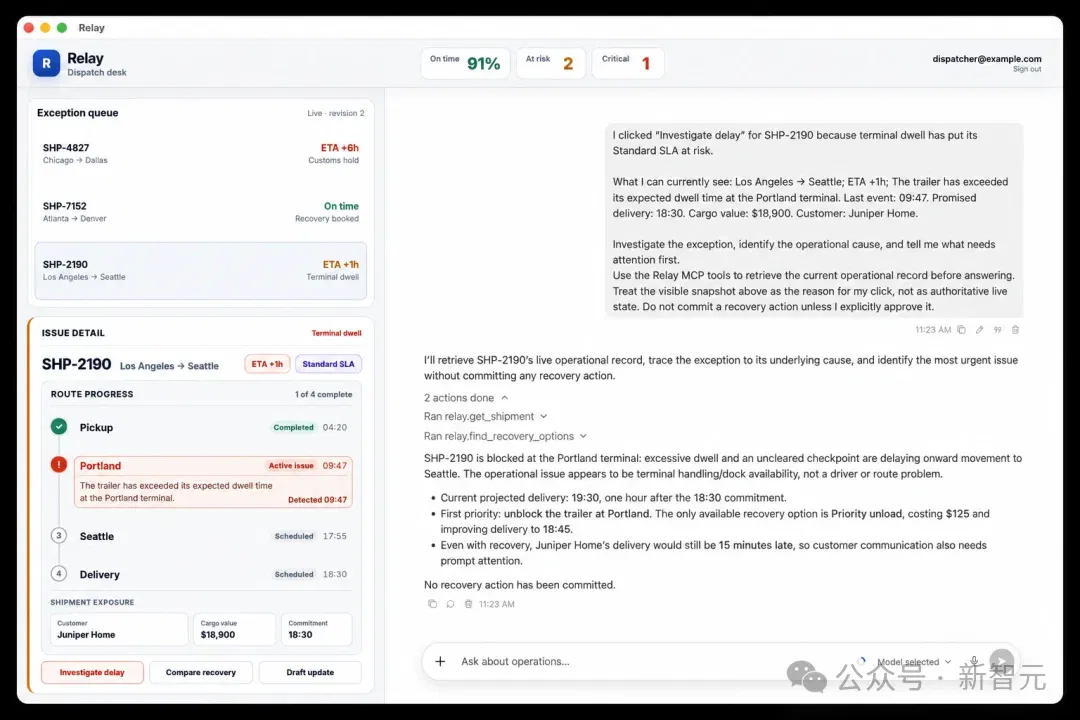Open the 'Critical 1' stat card
1080x720 pixels.
point(627,63)
